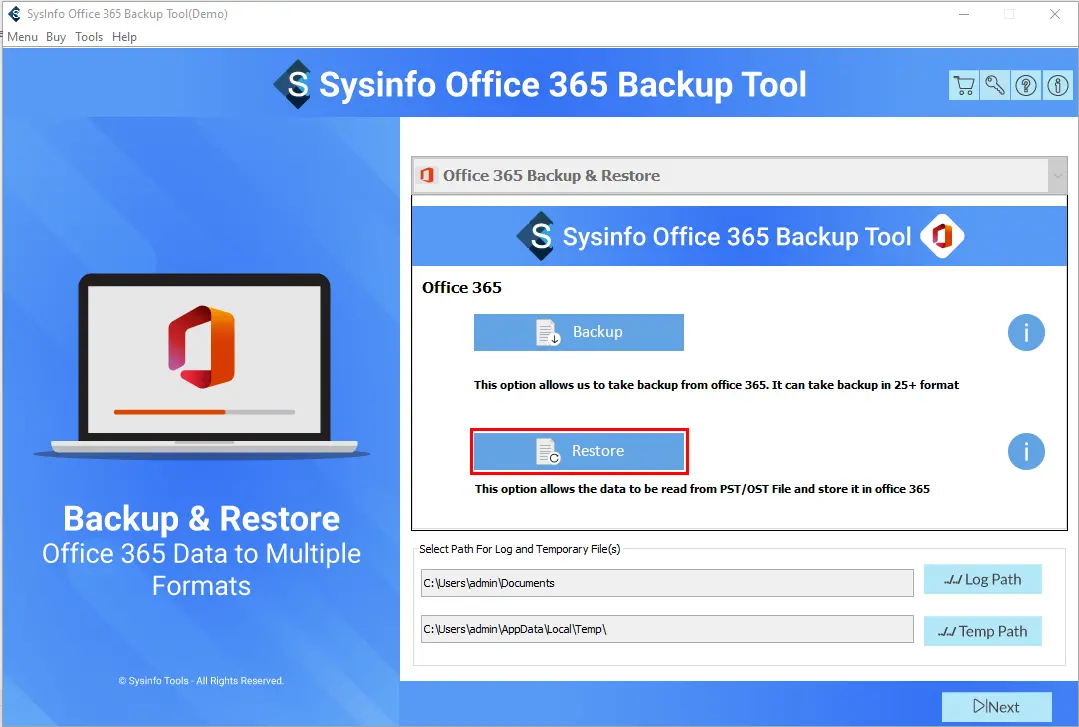The height and width of the screenshot is (727, 1079).
Task: Open the Tools menu
Action: pyautogui.click(x=89, y=37)
